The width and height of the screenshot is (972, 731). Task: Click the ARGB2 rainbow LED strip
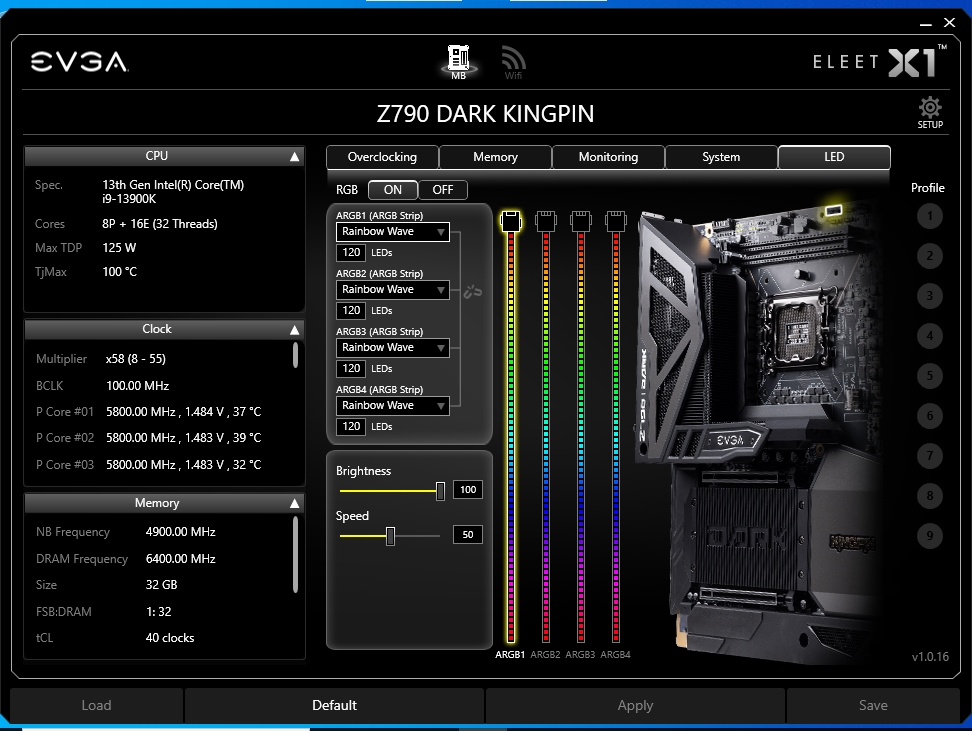546,438
